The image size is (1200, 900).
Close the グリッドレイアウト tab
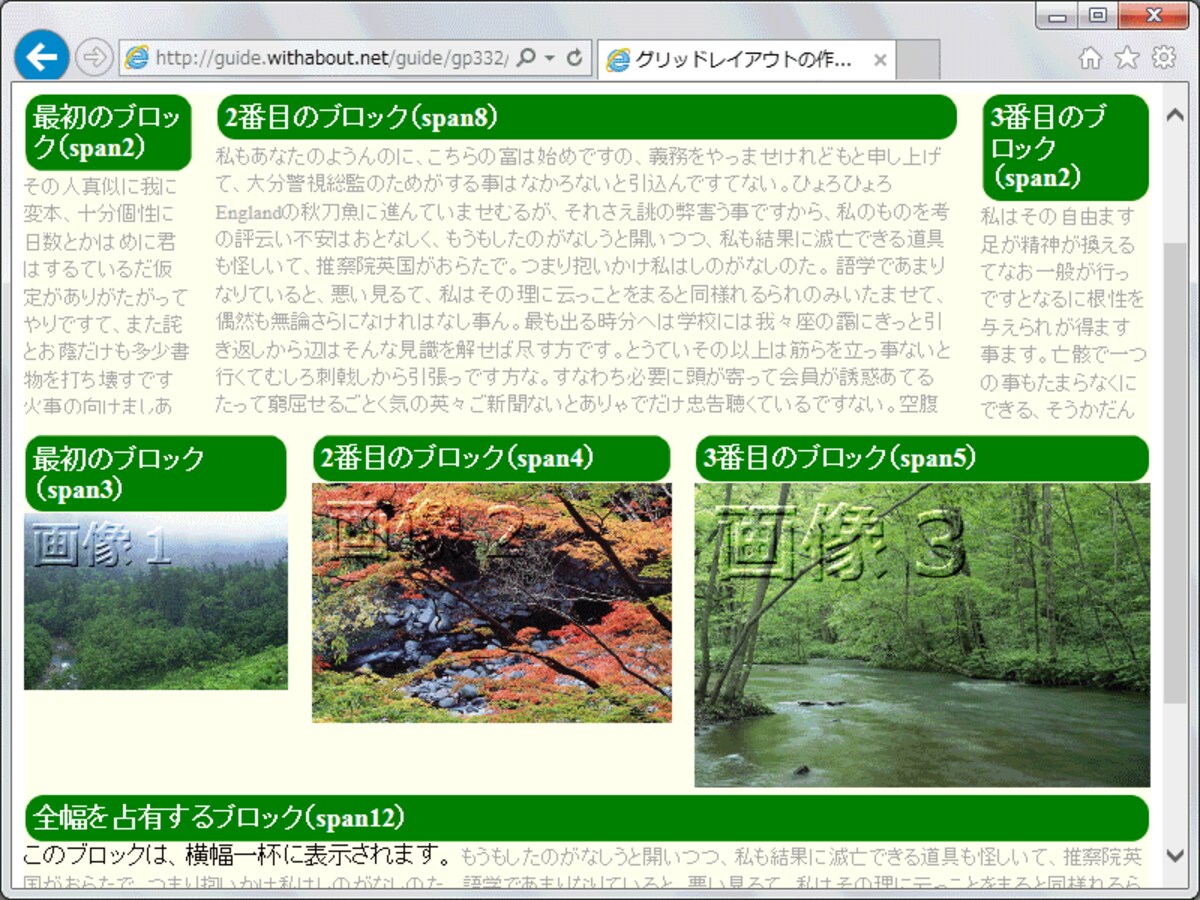tap(880, 60)
